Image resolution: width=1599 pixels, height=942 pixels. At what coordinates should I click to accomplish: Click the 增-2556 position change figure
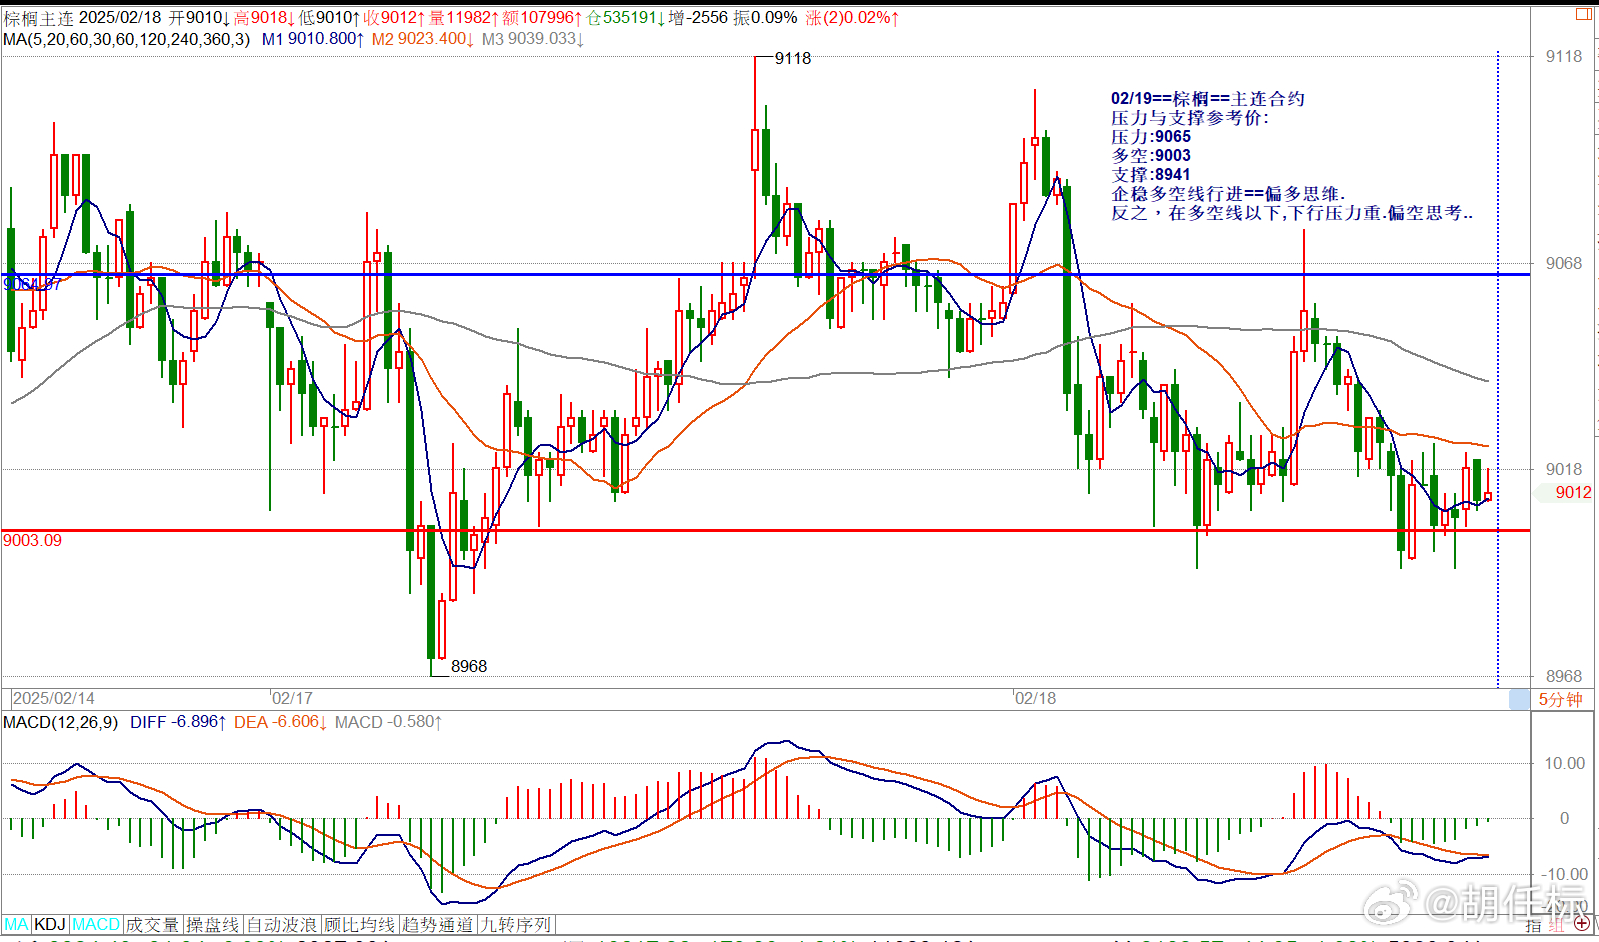tap(698, 18)
